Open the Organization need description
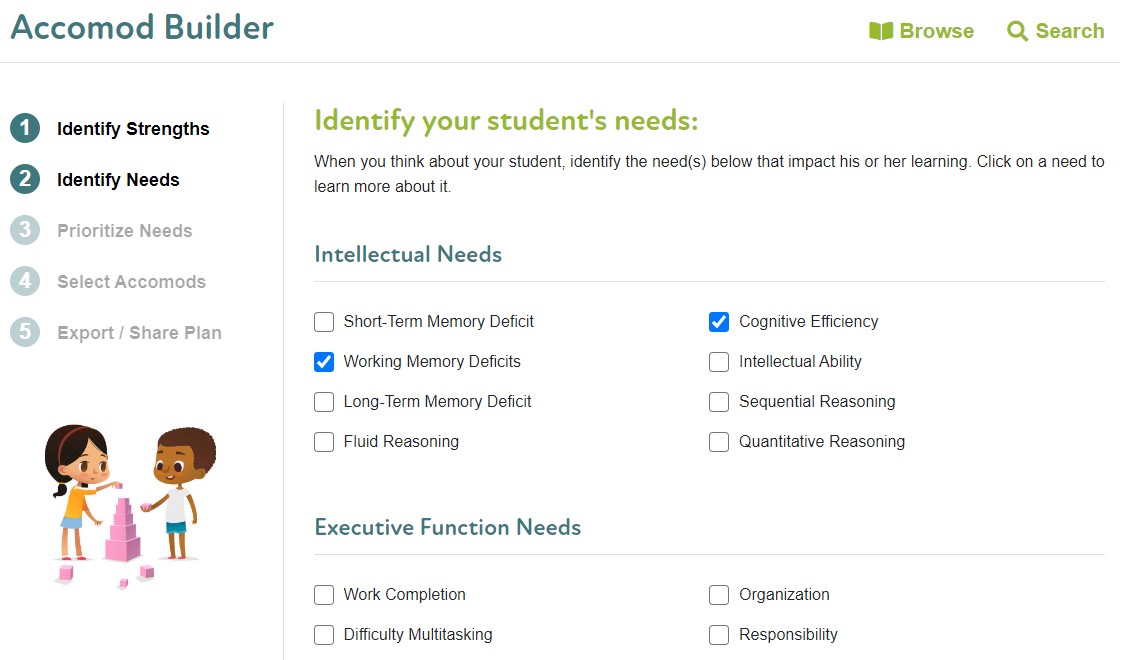The image size is (1130, 660). pos(784,595)
